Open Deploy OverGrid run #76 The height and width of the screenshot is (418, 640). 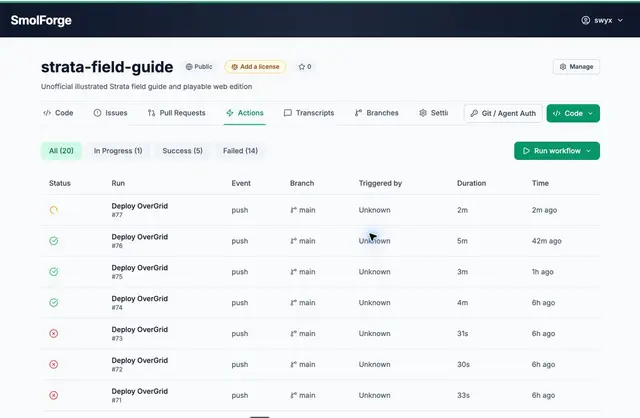pyautogui.click(x=140, y=237)
